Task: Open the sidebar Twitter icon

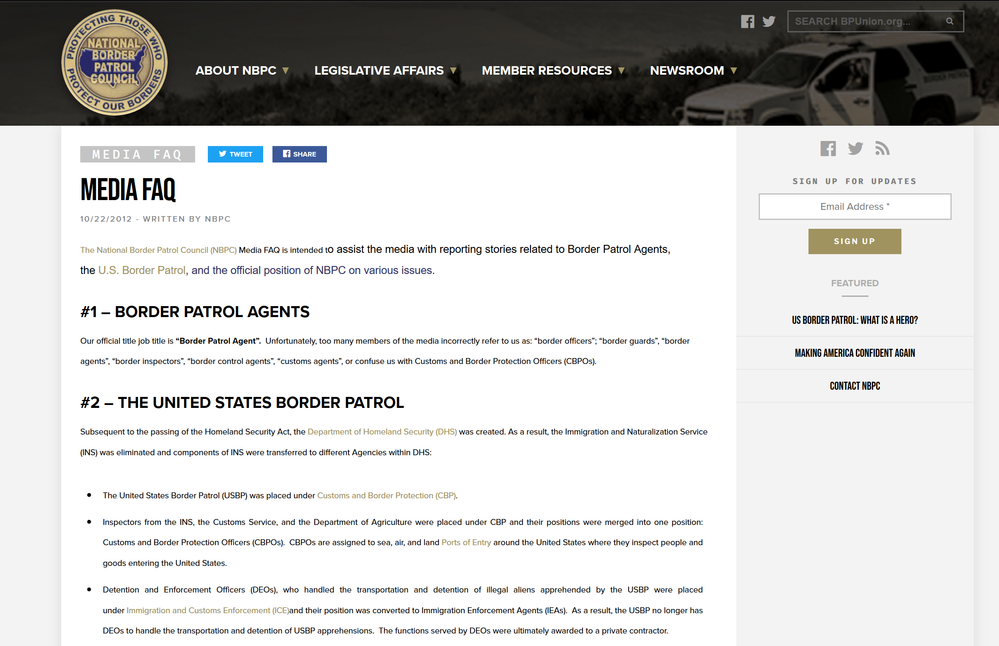Action: [855, 148]
